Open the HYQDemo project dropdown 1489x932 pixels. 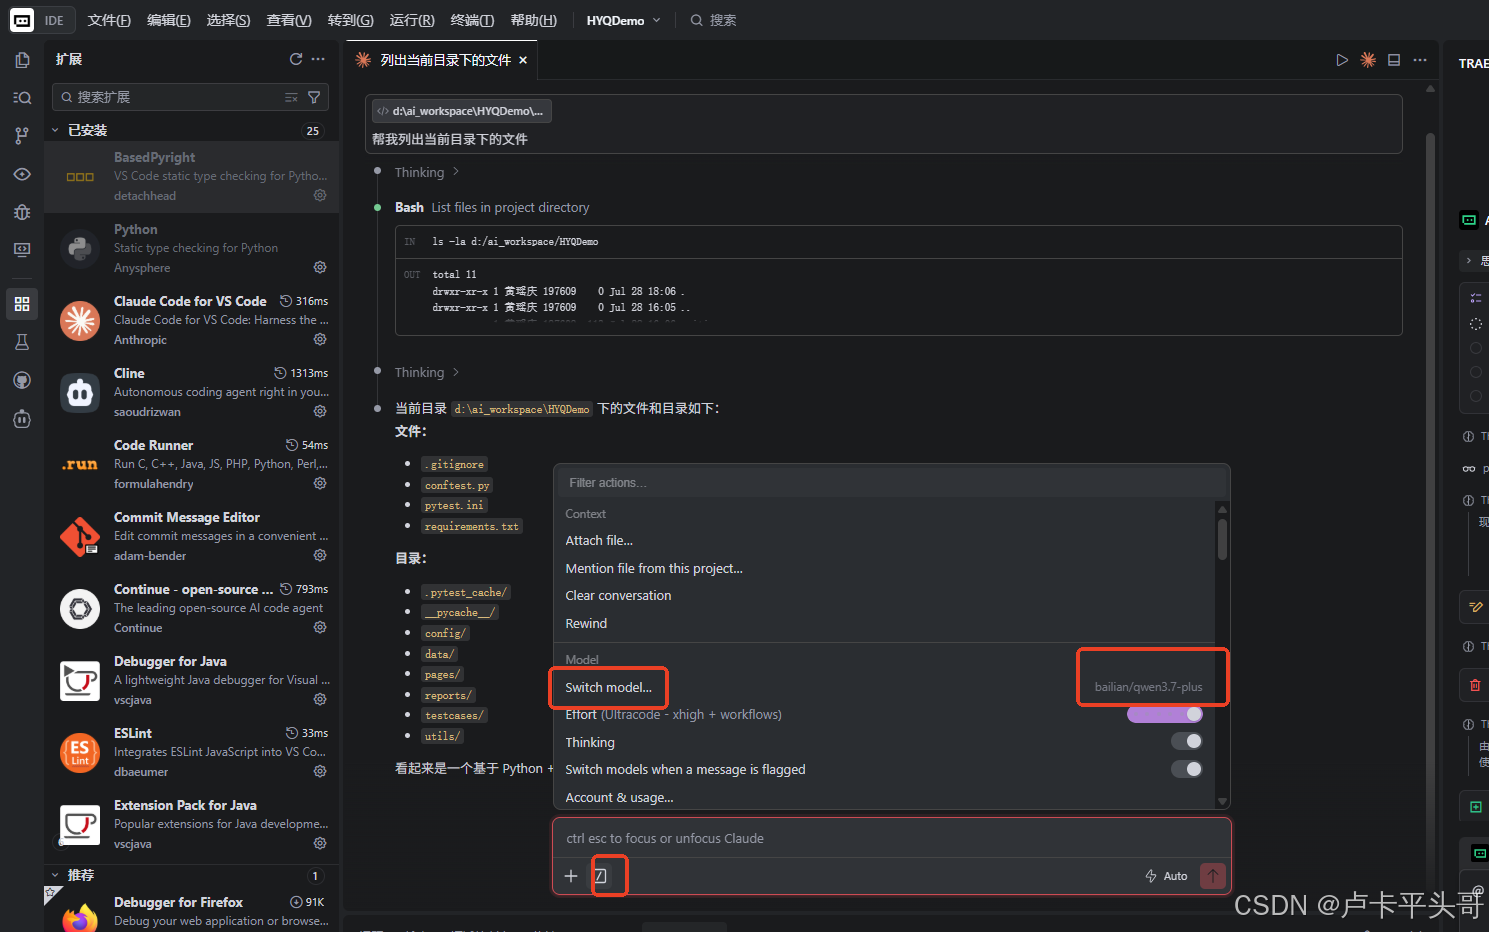pos(623,20)
